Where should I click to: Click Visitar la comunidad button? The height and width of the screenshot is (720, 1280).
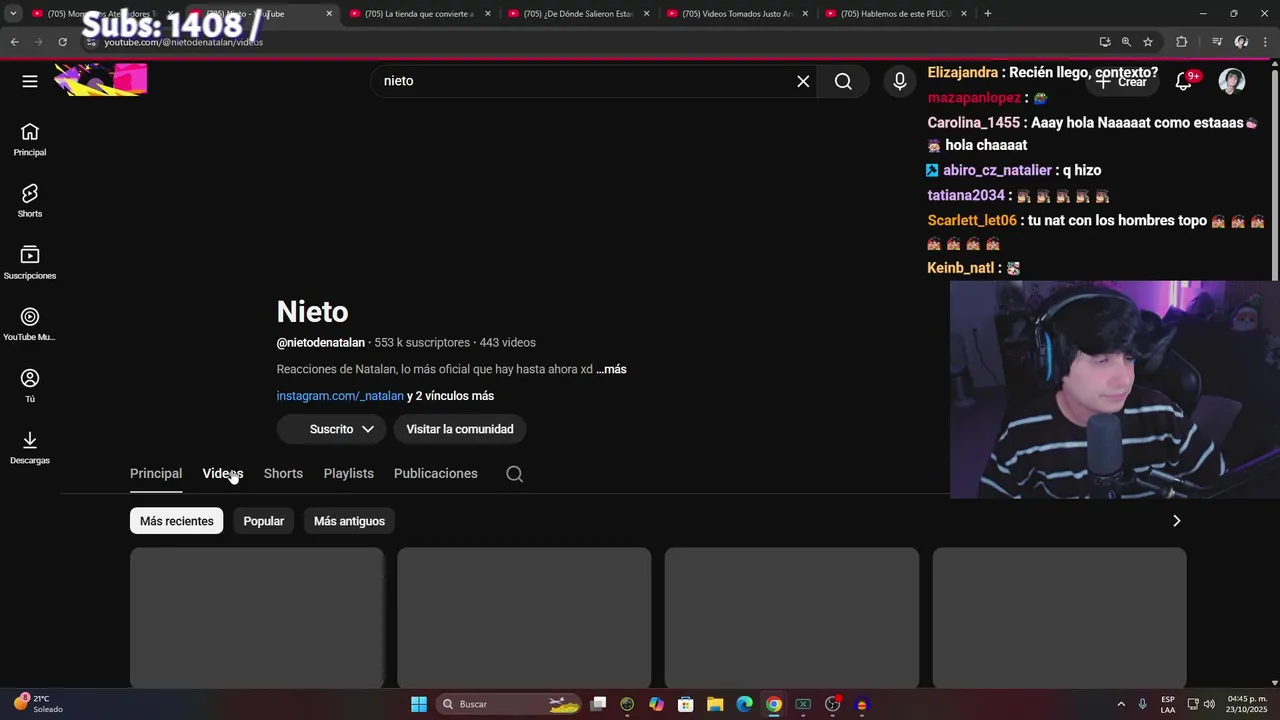tap(460, 429)
